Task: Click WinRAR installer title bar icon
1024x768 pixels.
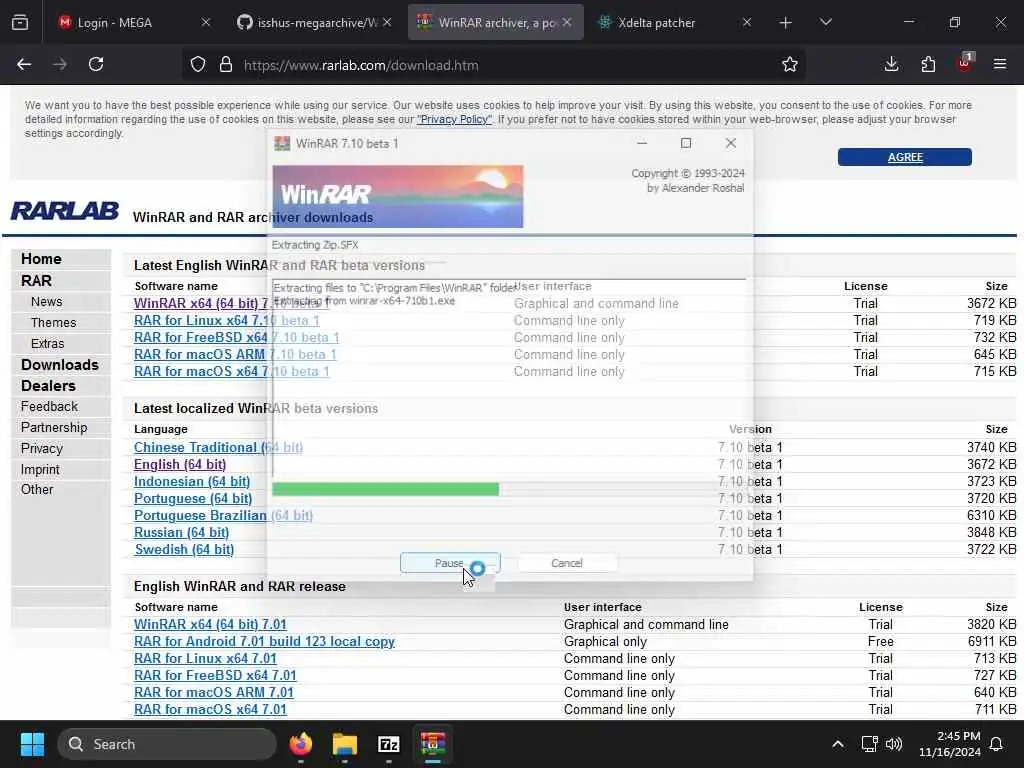Action: click(282, 144)
